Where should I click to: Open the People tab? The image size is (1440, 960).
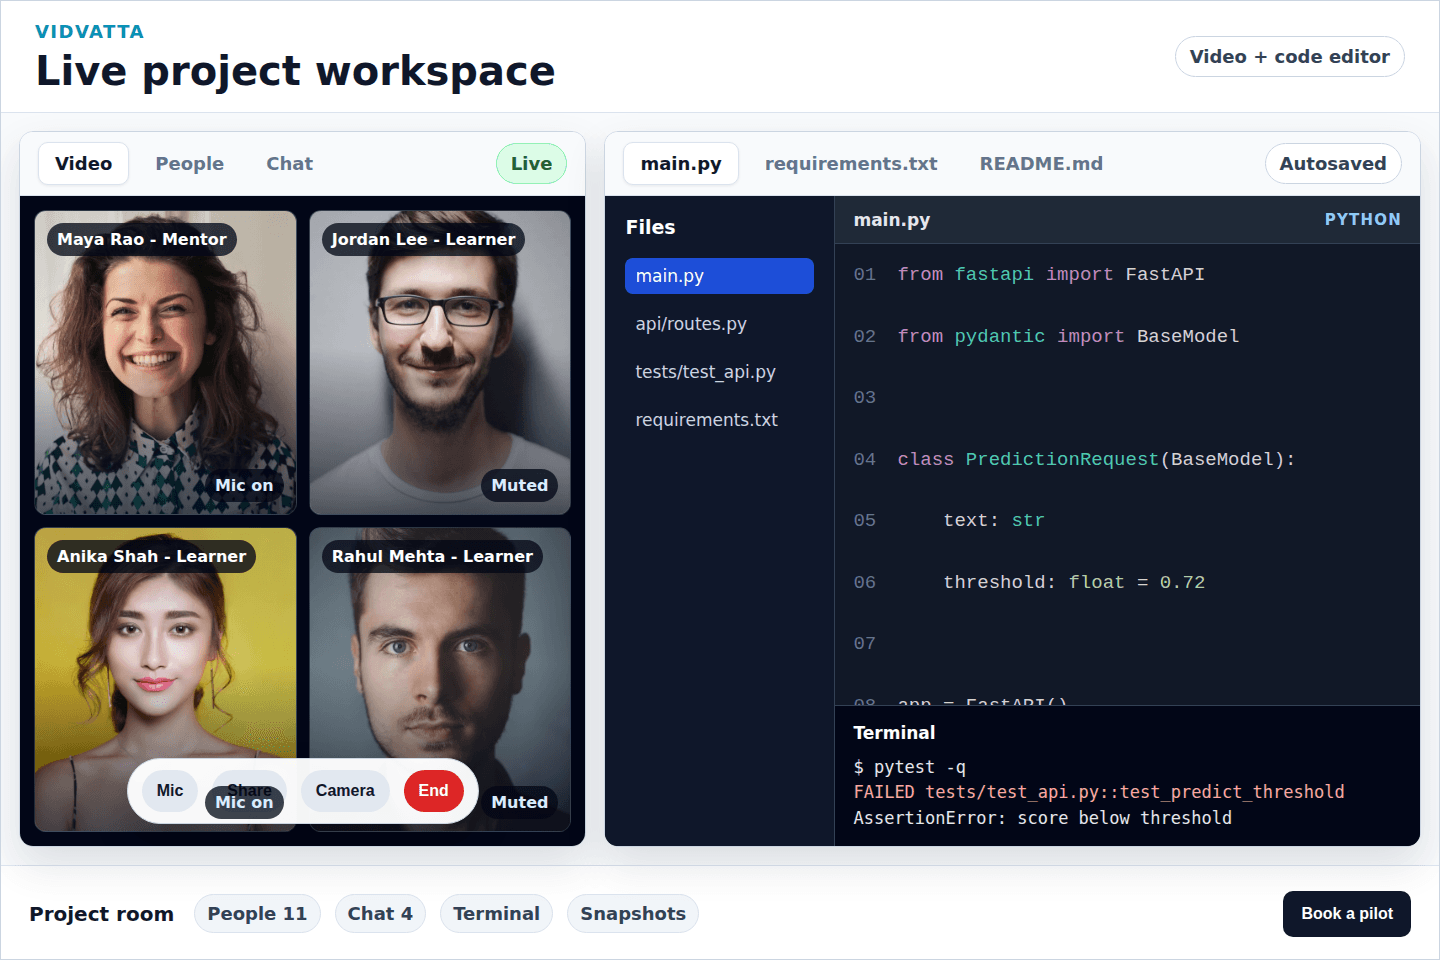click(189, 164)
